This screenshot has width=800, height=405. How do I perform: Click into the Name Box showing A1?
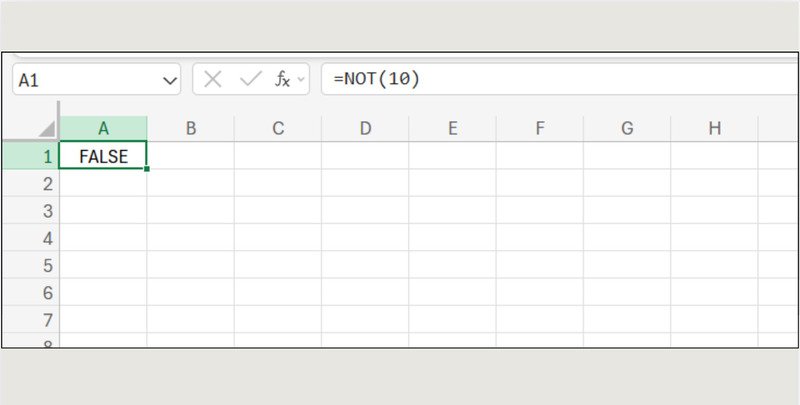coord(85,80)
